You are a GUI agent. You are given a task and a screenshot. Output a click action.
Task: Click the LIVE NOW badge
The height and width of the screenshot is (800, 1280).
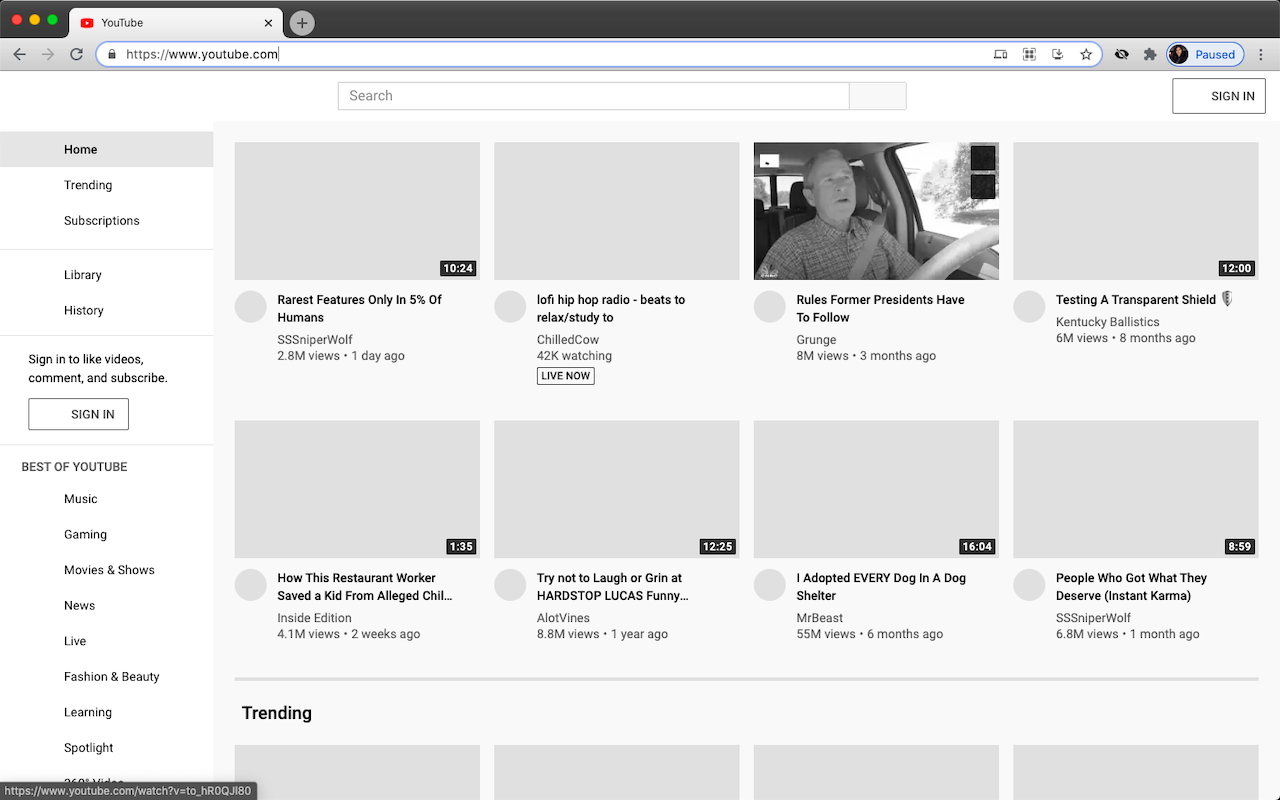tap(566, 376)
